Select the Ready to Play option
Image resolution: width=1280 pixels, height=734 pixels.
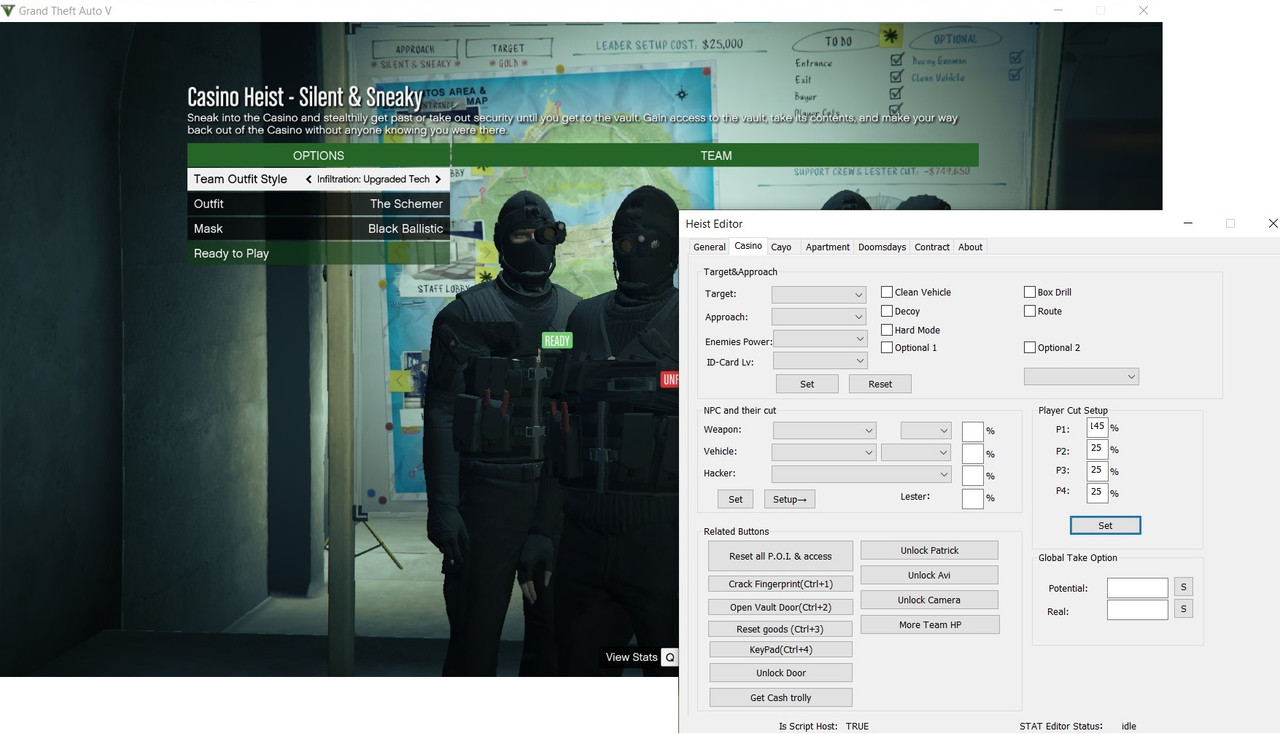click(x=318, y=253)
